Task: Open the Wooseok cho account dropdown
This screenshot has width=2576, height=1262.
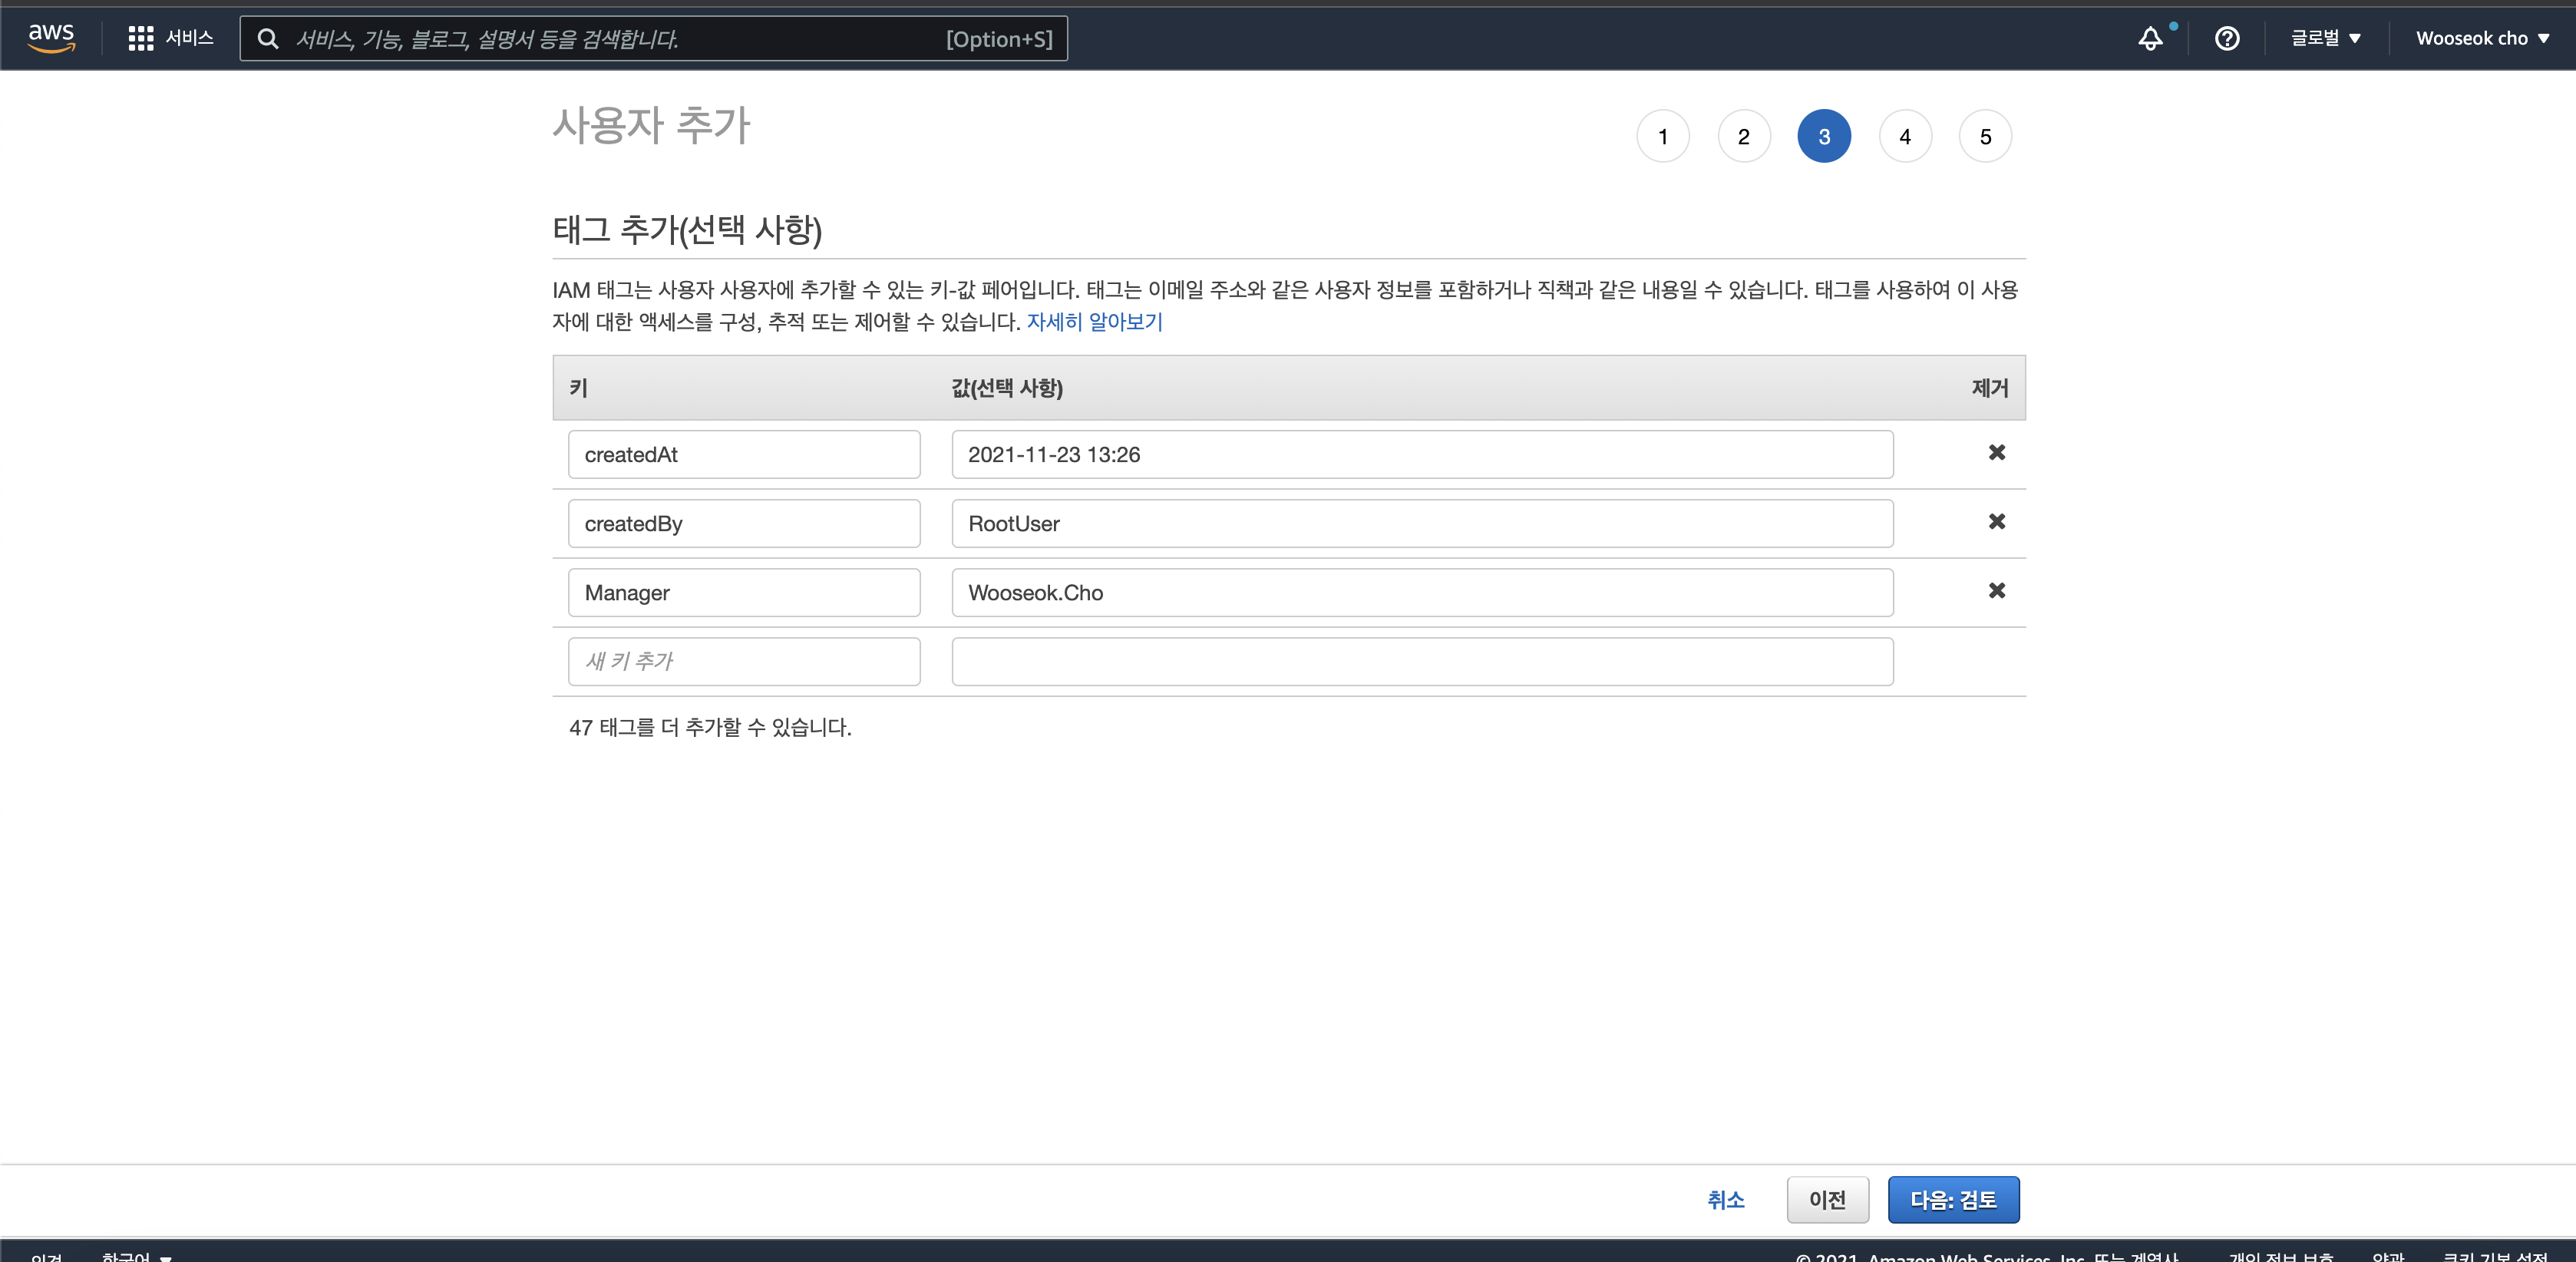Action: pos(2482,39)
